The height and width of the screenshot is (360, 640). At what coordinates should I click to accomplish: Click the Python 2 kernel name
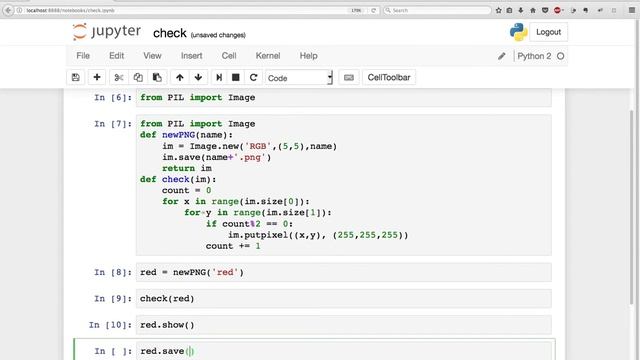click(534, 56)
